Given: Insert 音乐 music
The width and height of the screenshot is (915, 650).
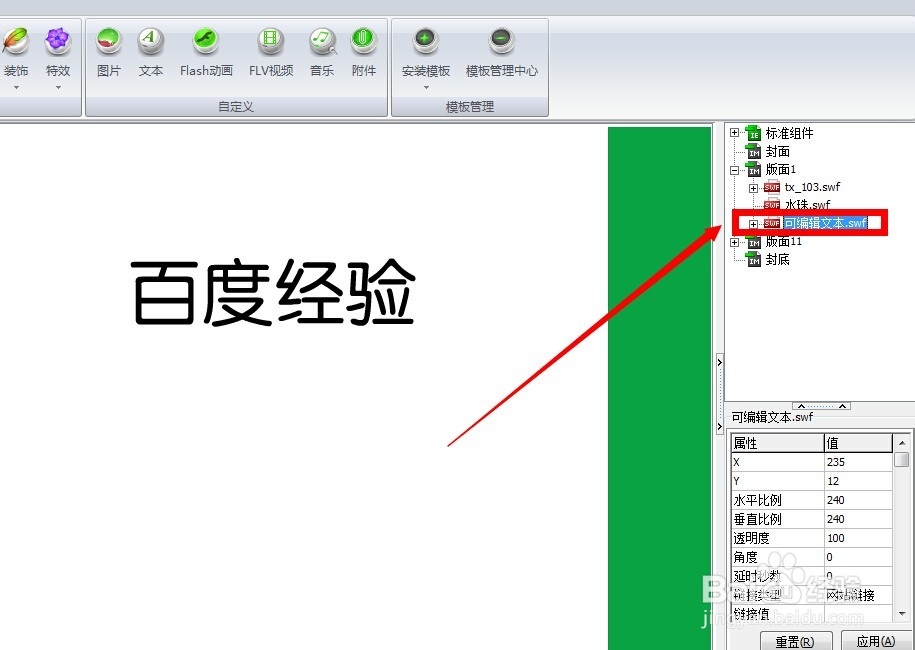Looking at the screenshot, I should click(x=322, y=53).
